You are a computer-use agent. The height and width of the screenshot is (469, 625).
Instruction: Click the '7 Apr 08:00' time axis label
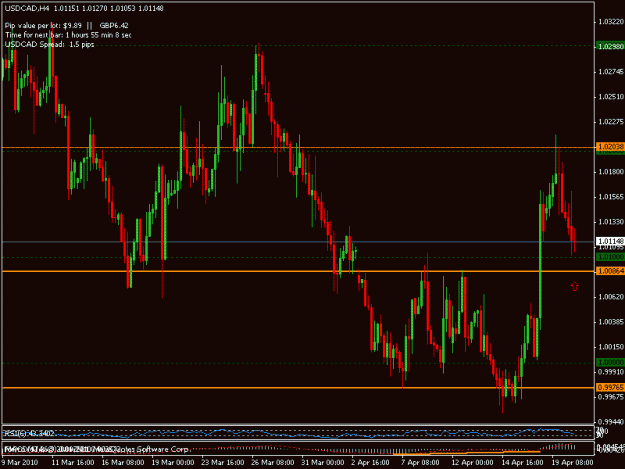[x=420, y=463]
